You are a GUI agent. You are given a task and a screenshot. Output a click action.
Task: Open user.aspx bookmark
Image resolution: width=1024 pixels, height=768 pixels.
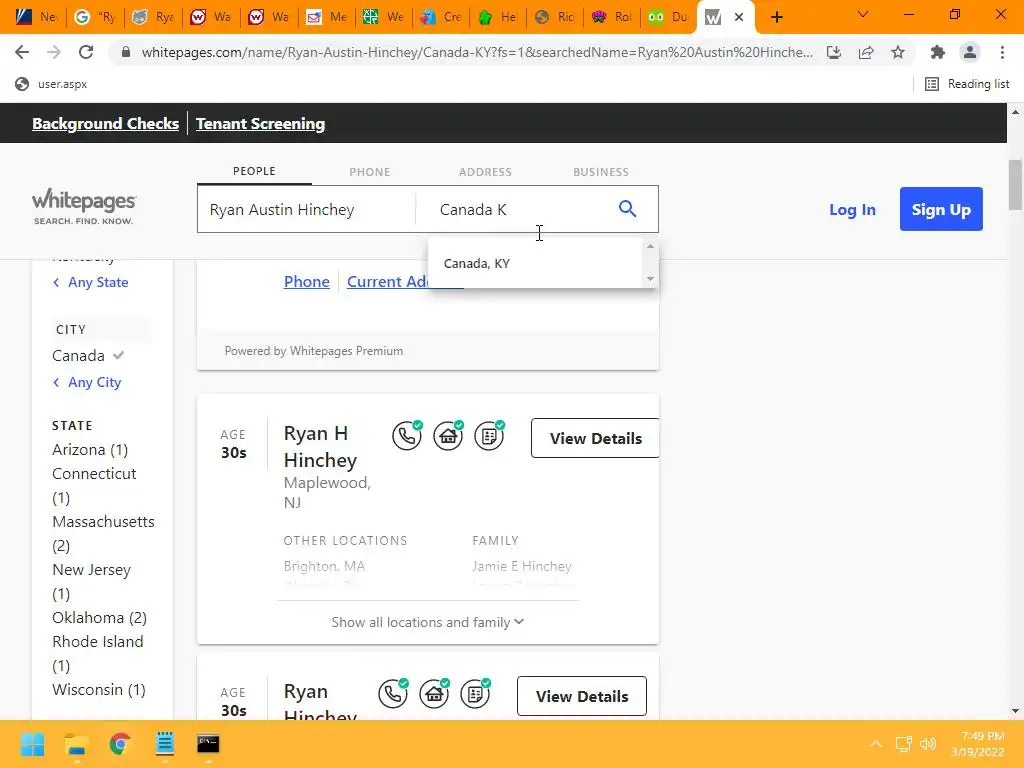(x=51, y=84)
